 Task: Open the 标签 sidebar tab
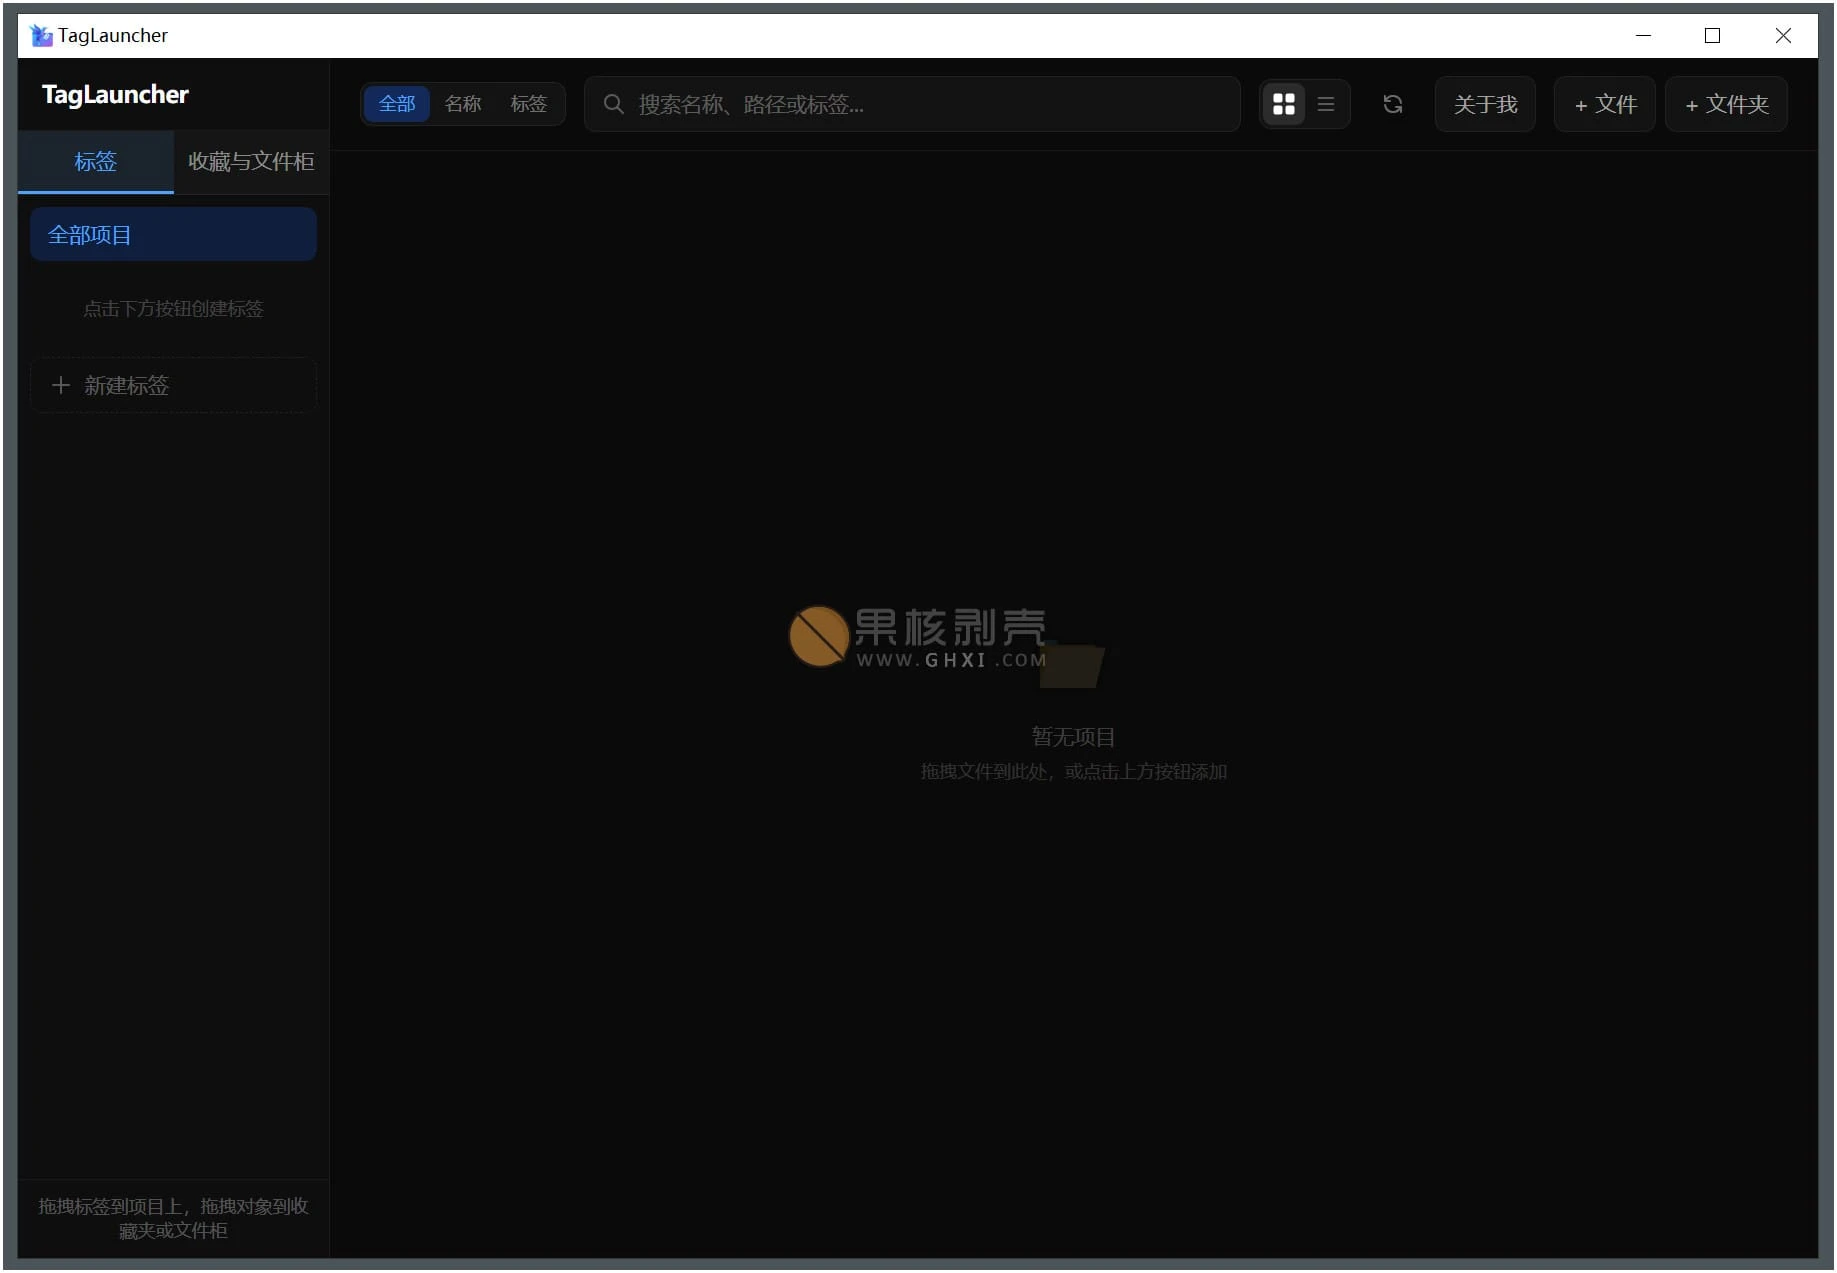[96, 162]
